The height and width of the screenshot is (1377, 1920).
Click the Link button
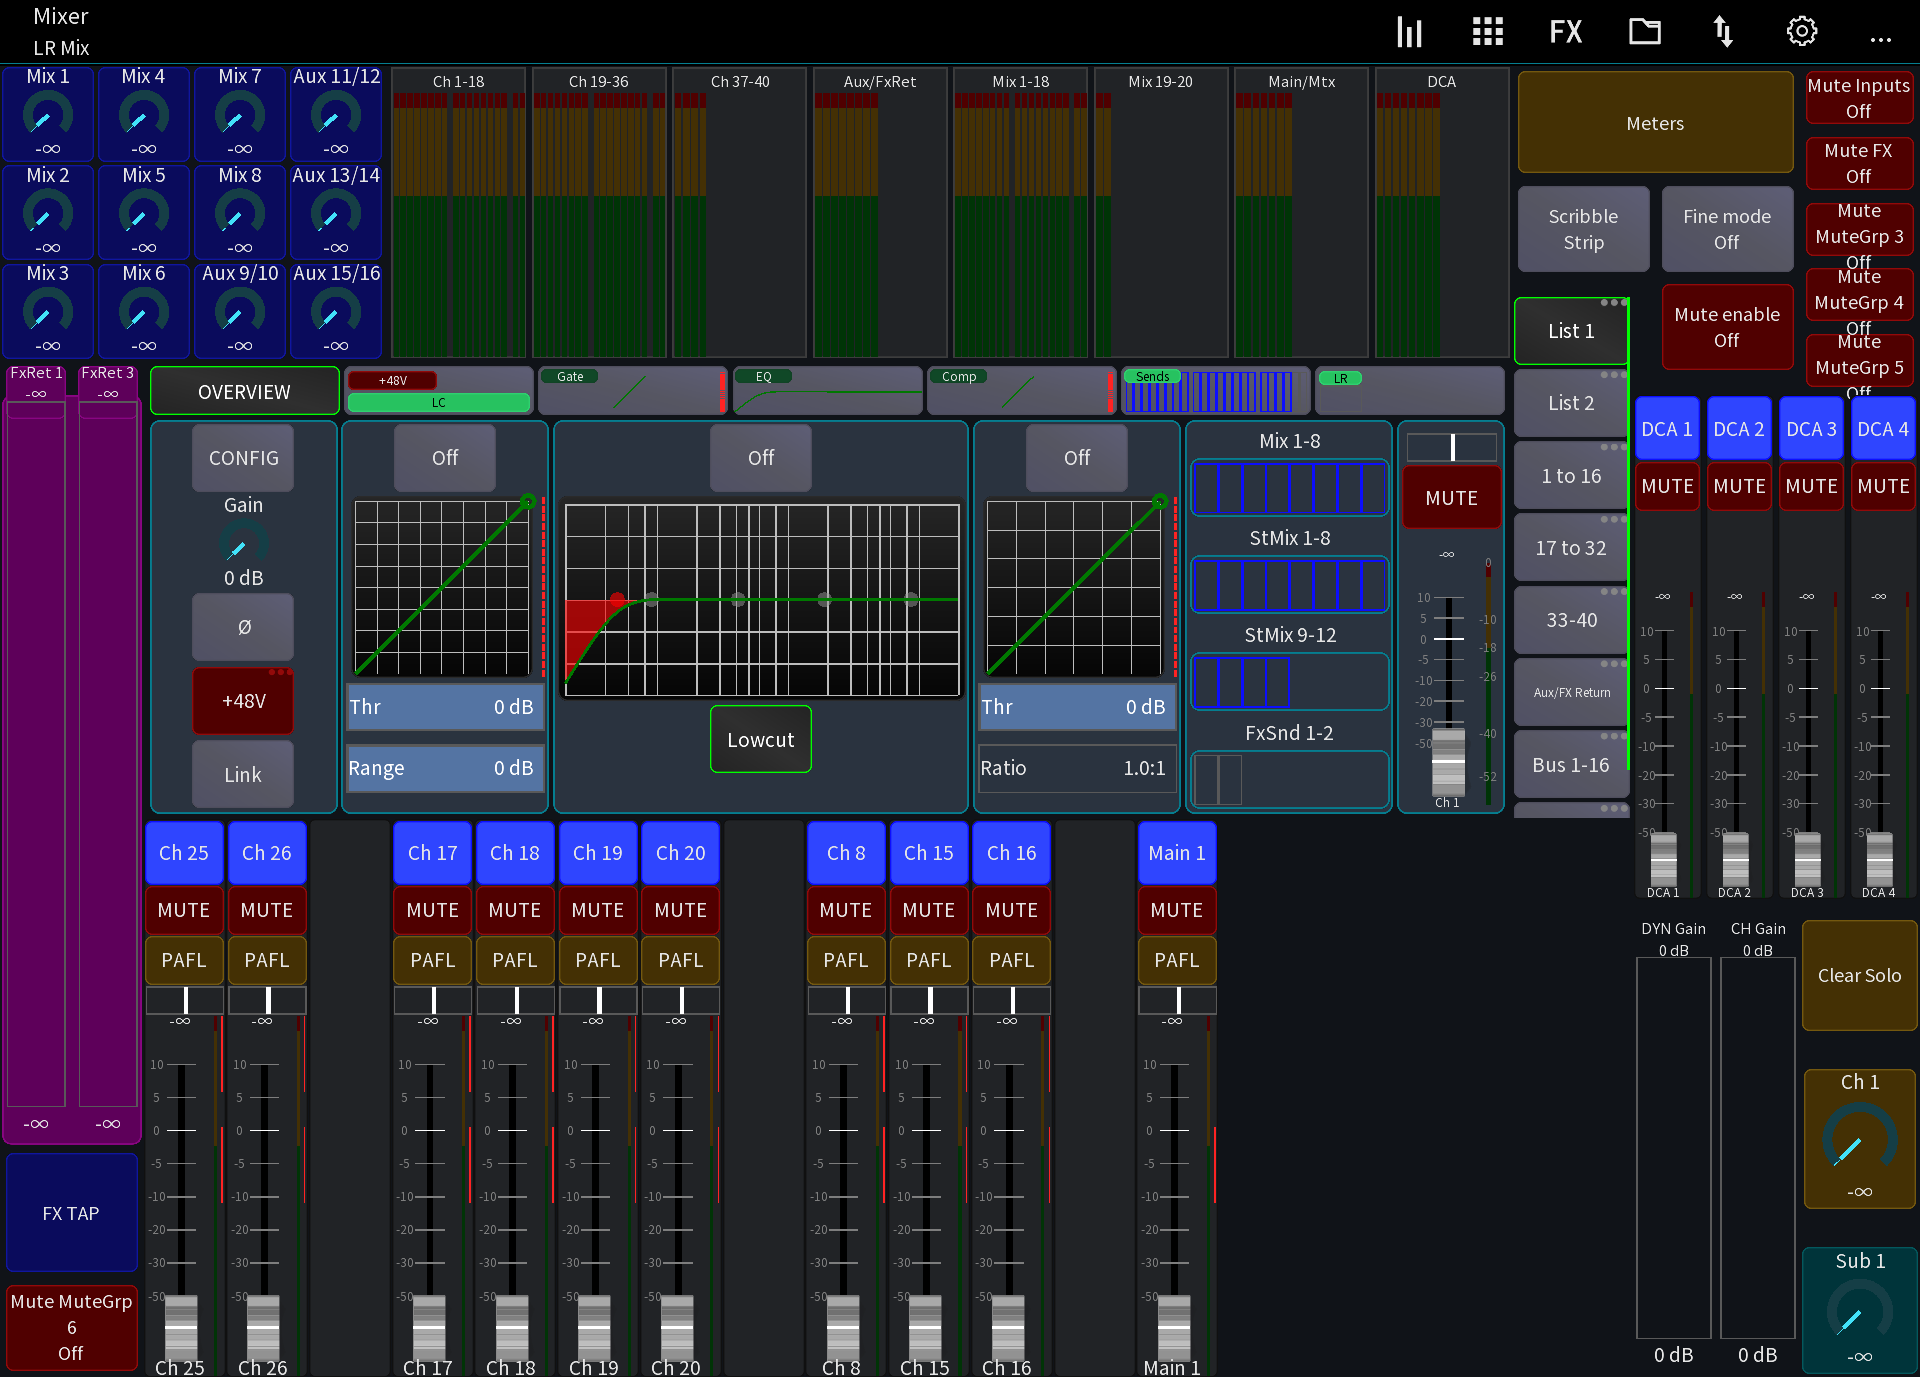point(243,775)
